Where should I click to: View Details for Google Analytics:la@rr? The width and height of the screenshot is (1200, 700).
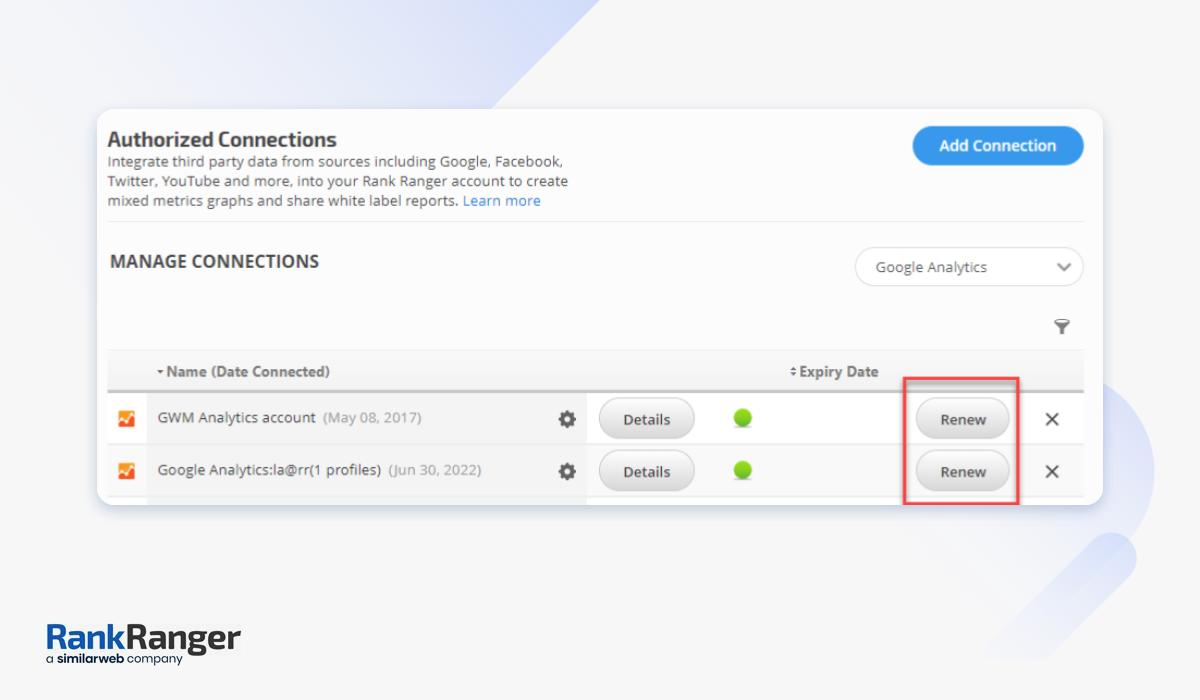pos(646,472)
